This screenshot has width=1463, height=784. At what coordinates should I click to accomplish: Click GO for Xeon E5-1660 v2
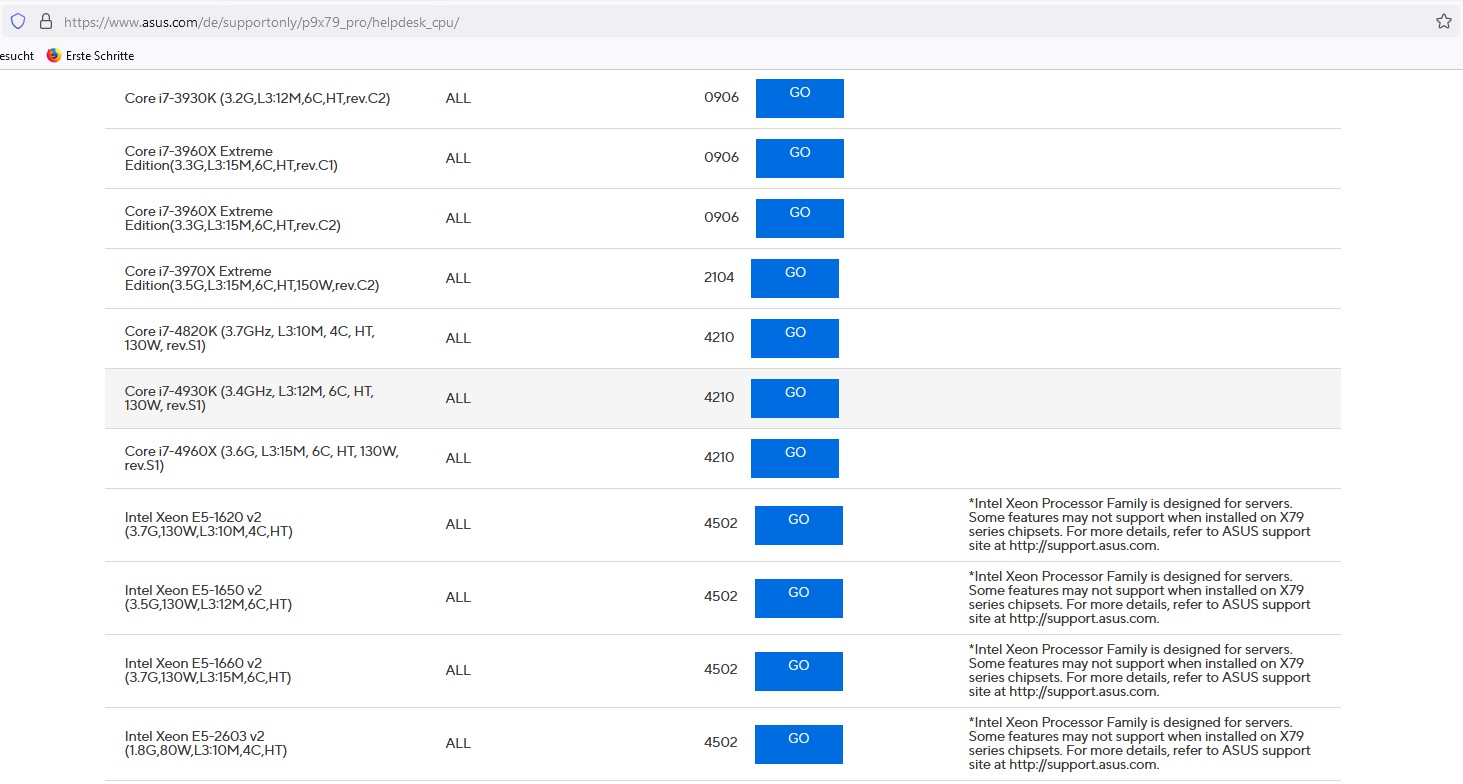799,671
